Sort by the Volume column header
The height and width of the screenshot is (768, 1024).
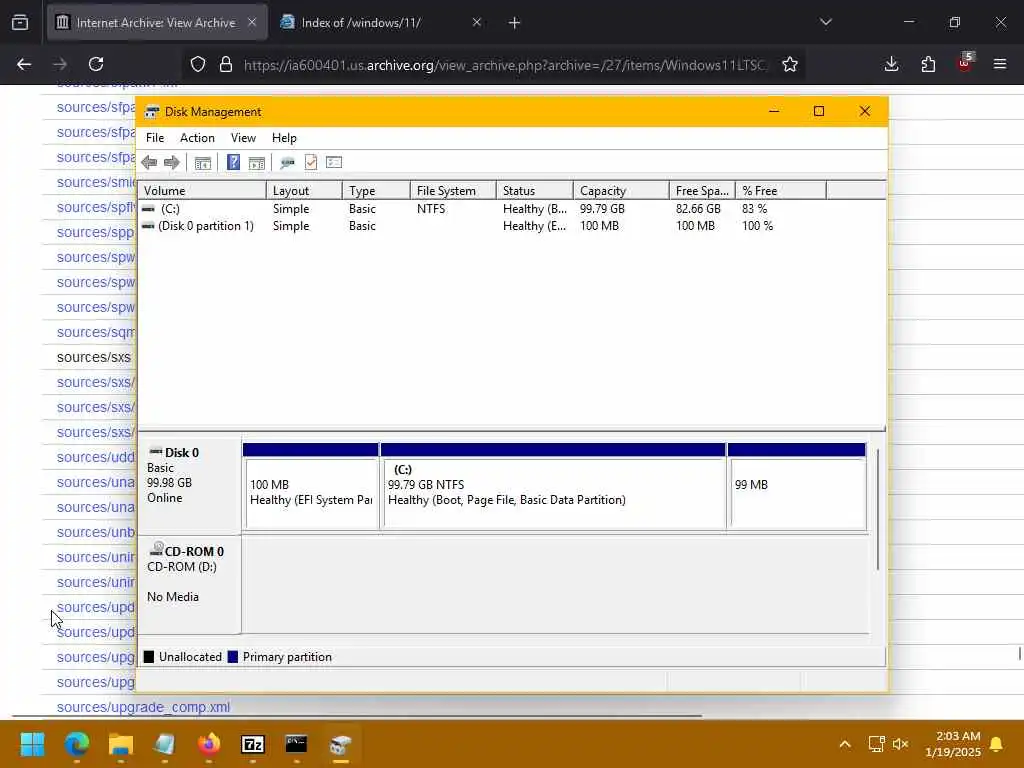click(x=202, y=191)
